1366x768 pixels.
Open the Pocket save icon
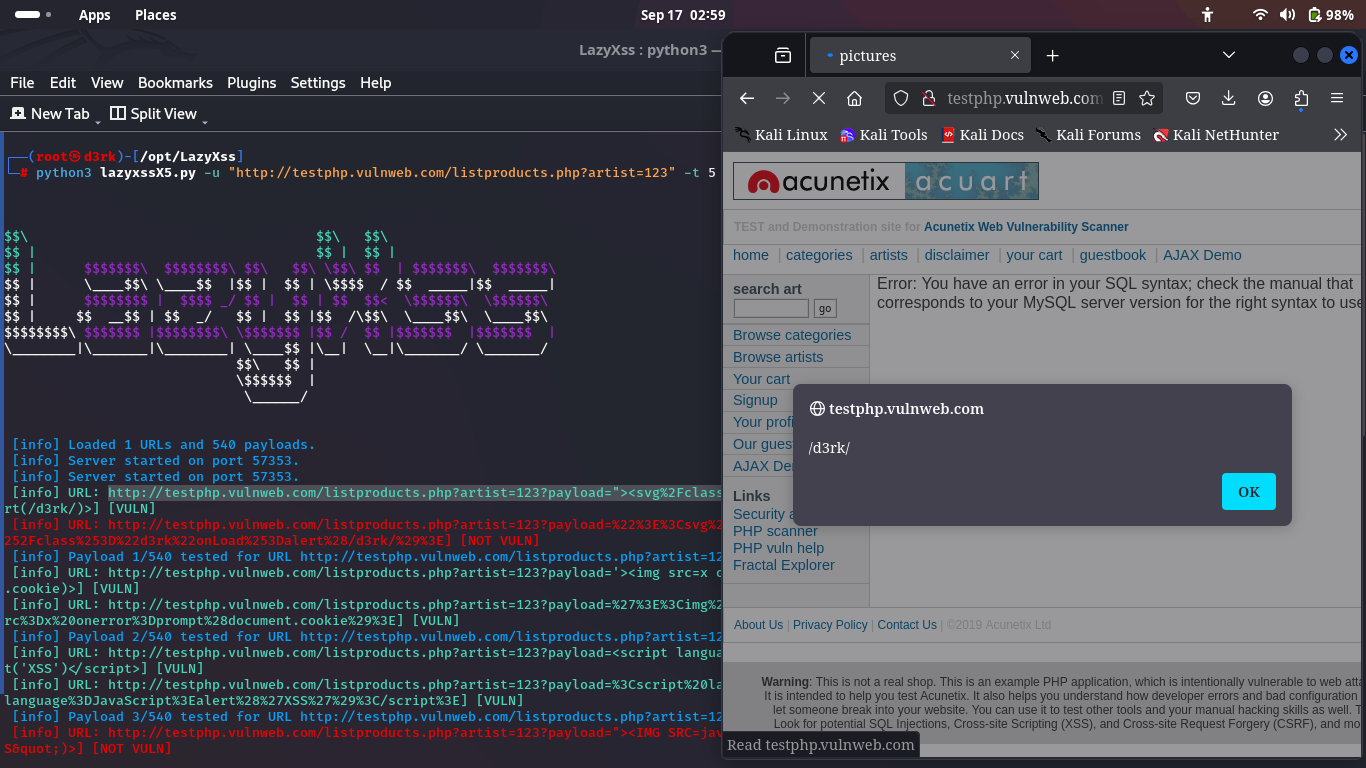[1193, 98]
